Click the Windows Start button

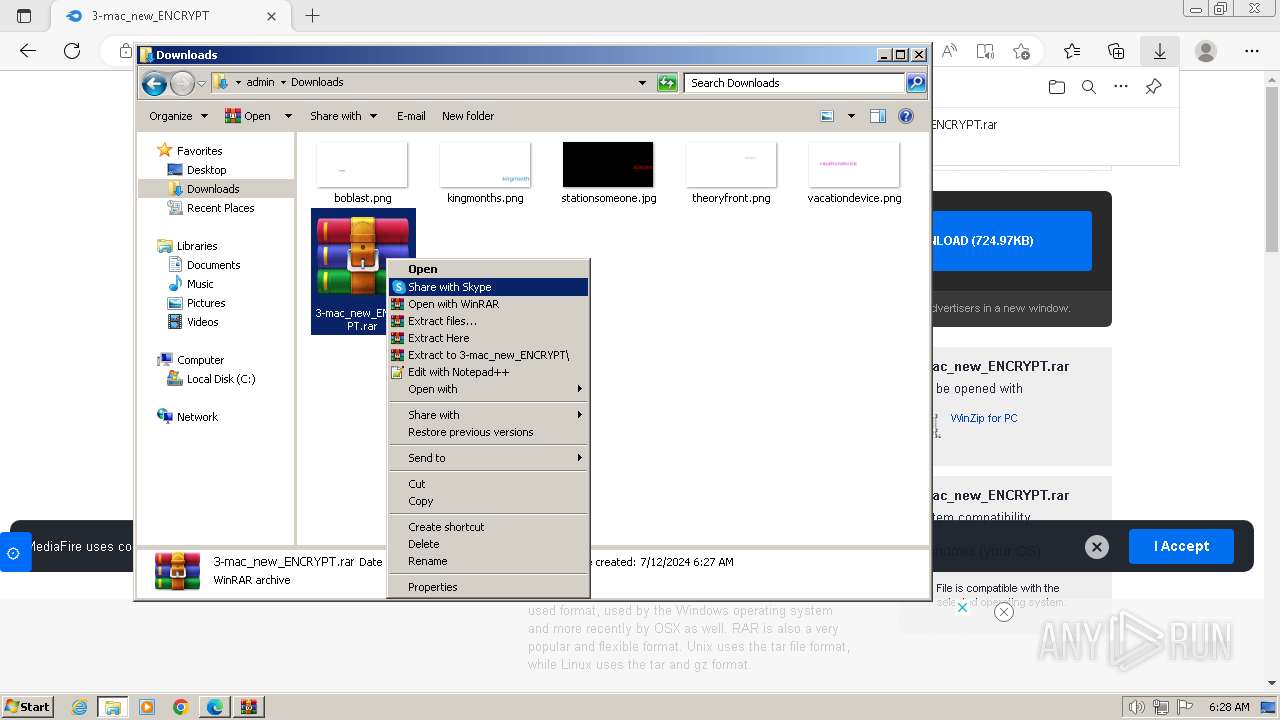tap(27, 707)
